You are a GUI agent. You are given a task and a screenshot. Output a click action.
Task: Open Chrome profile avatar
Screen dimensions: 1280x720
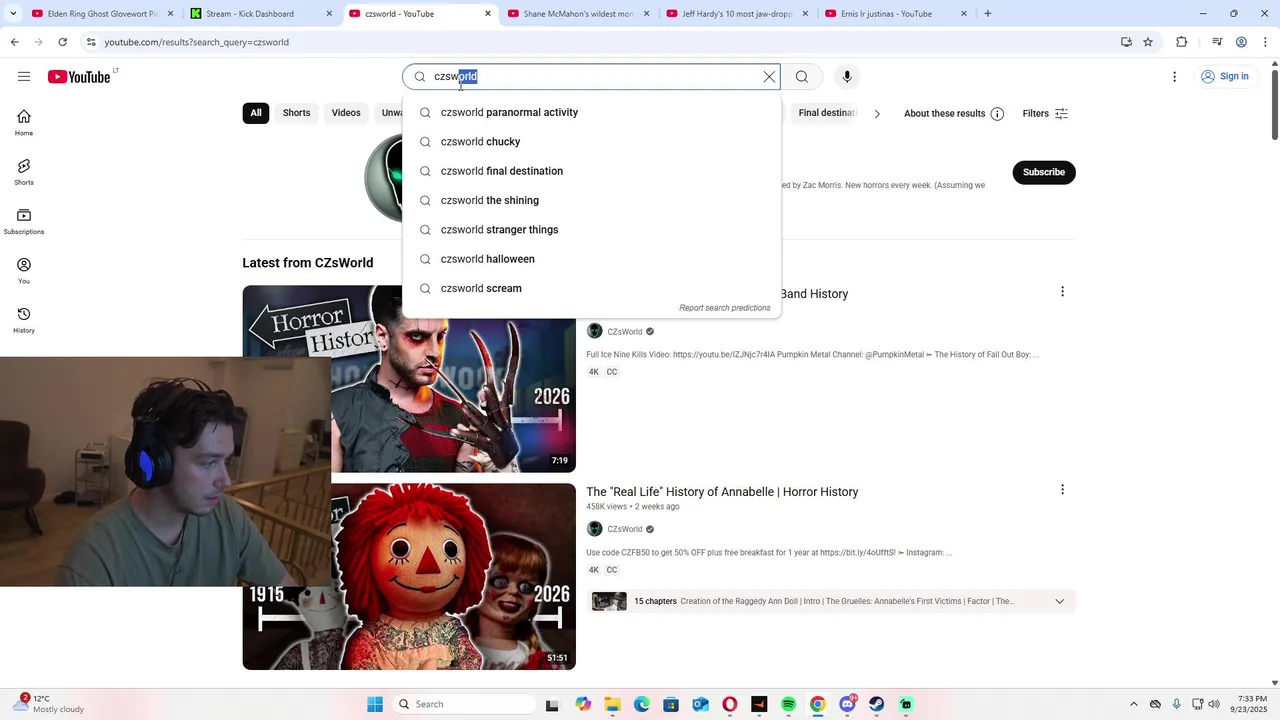click(1241, 42)
